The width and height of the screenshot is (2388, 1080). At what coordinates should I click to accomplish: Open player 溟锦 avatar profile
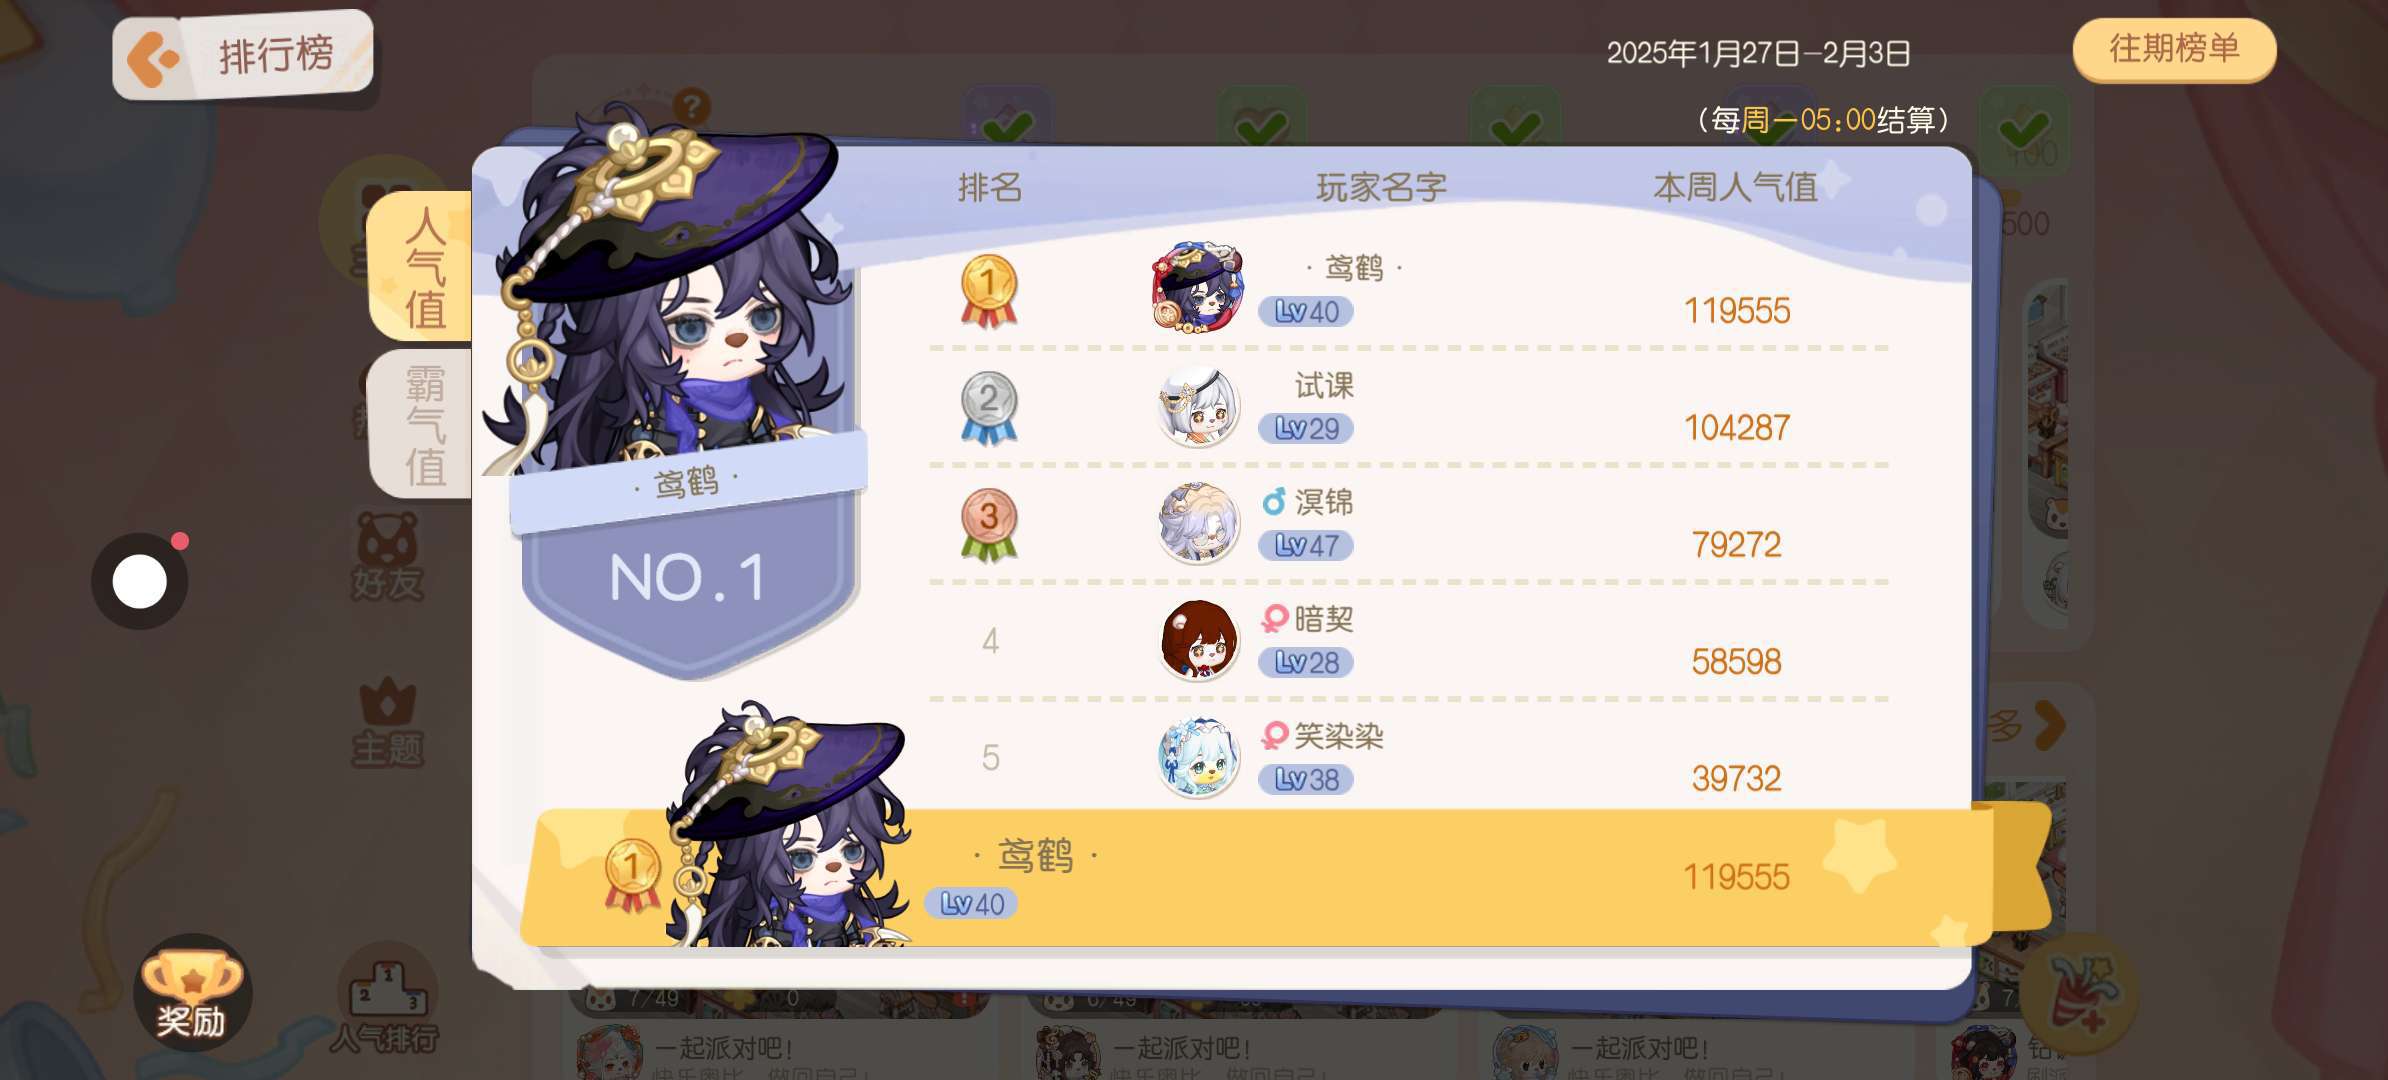pyautogui.click(x=1198, y=523)
